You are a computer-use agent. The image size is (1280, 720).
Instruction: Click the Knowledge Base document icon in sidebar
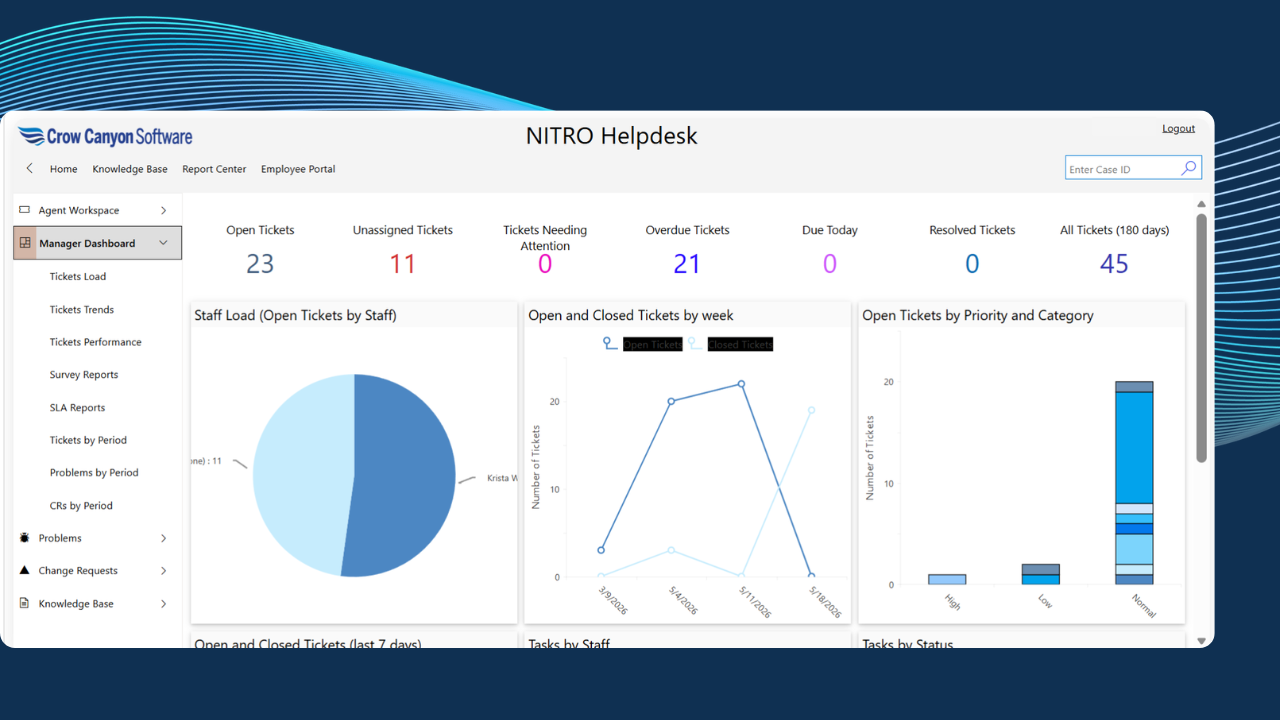(24, 604)
